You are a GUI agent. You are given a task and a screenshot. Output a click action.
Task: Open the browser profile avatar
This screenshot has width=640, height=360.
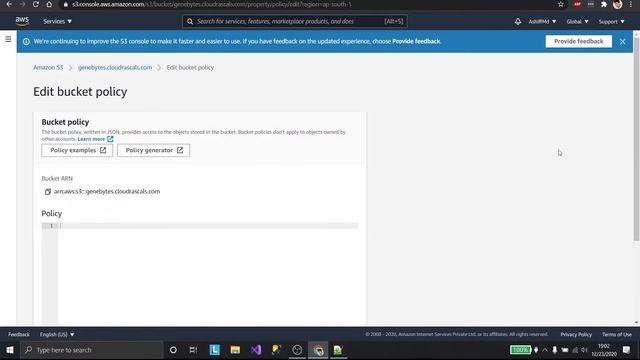(x=617, y=4)
